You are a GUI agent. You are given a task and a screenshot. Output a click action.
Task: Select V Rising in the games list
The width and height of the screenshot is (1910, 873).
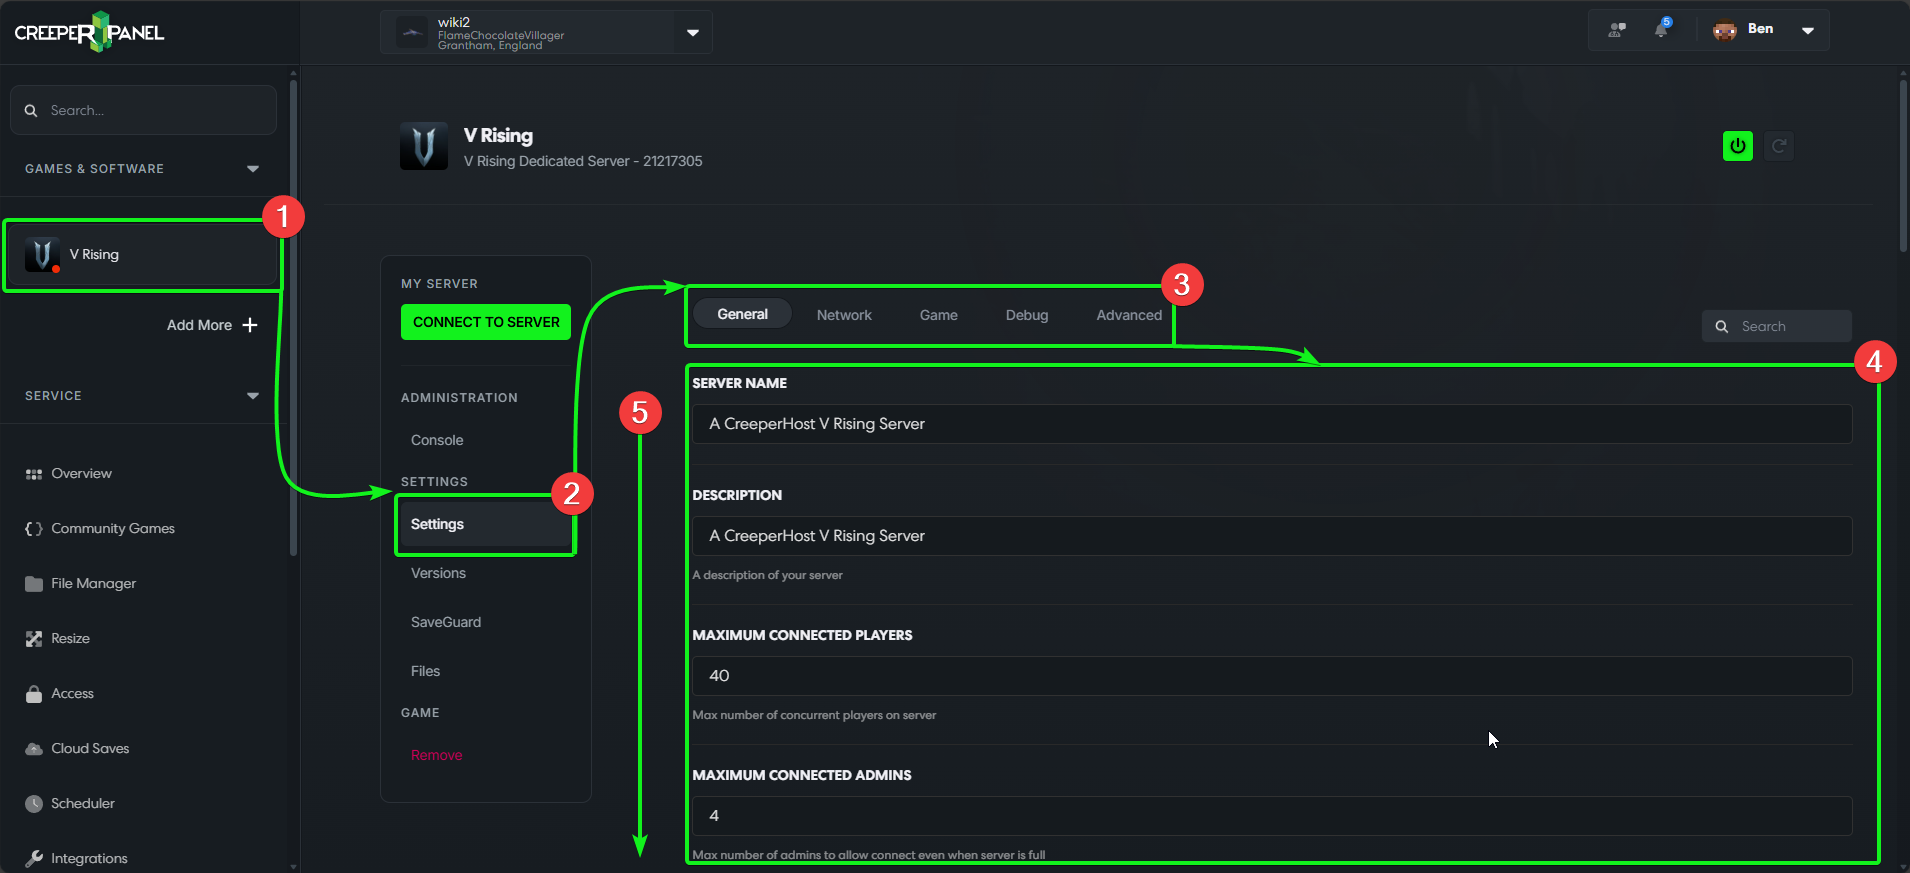tap(142, 255)
